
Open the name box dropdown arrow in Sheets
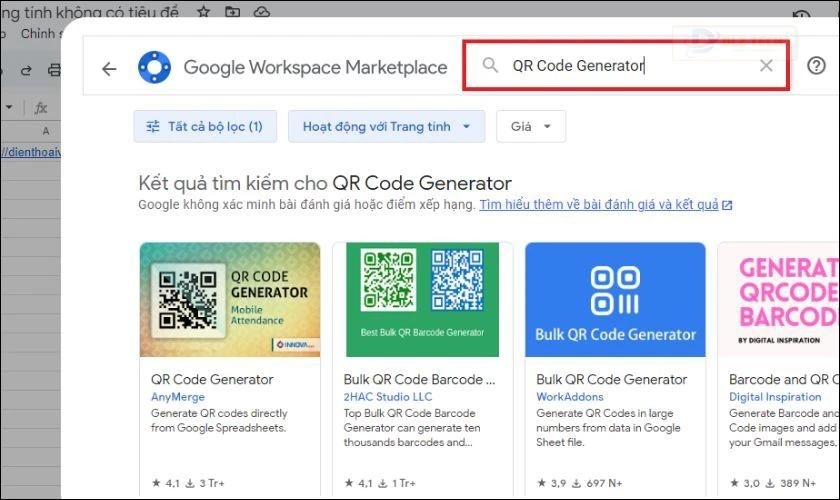coord(9,107)
